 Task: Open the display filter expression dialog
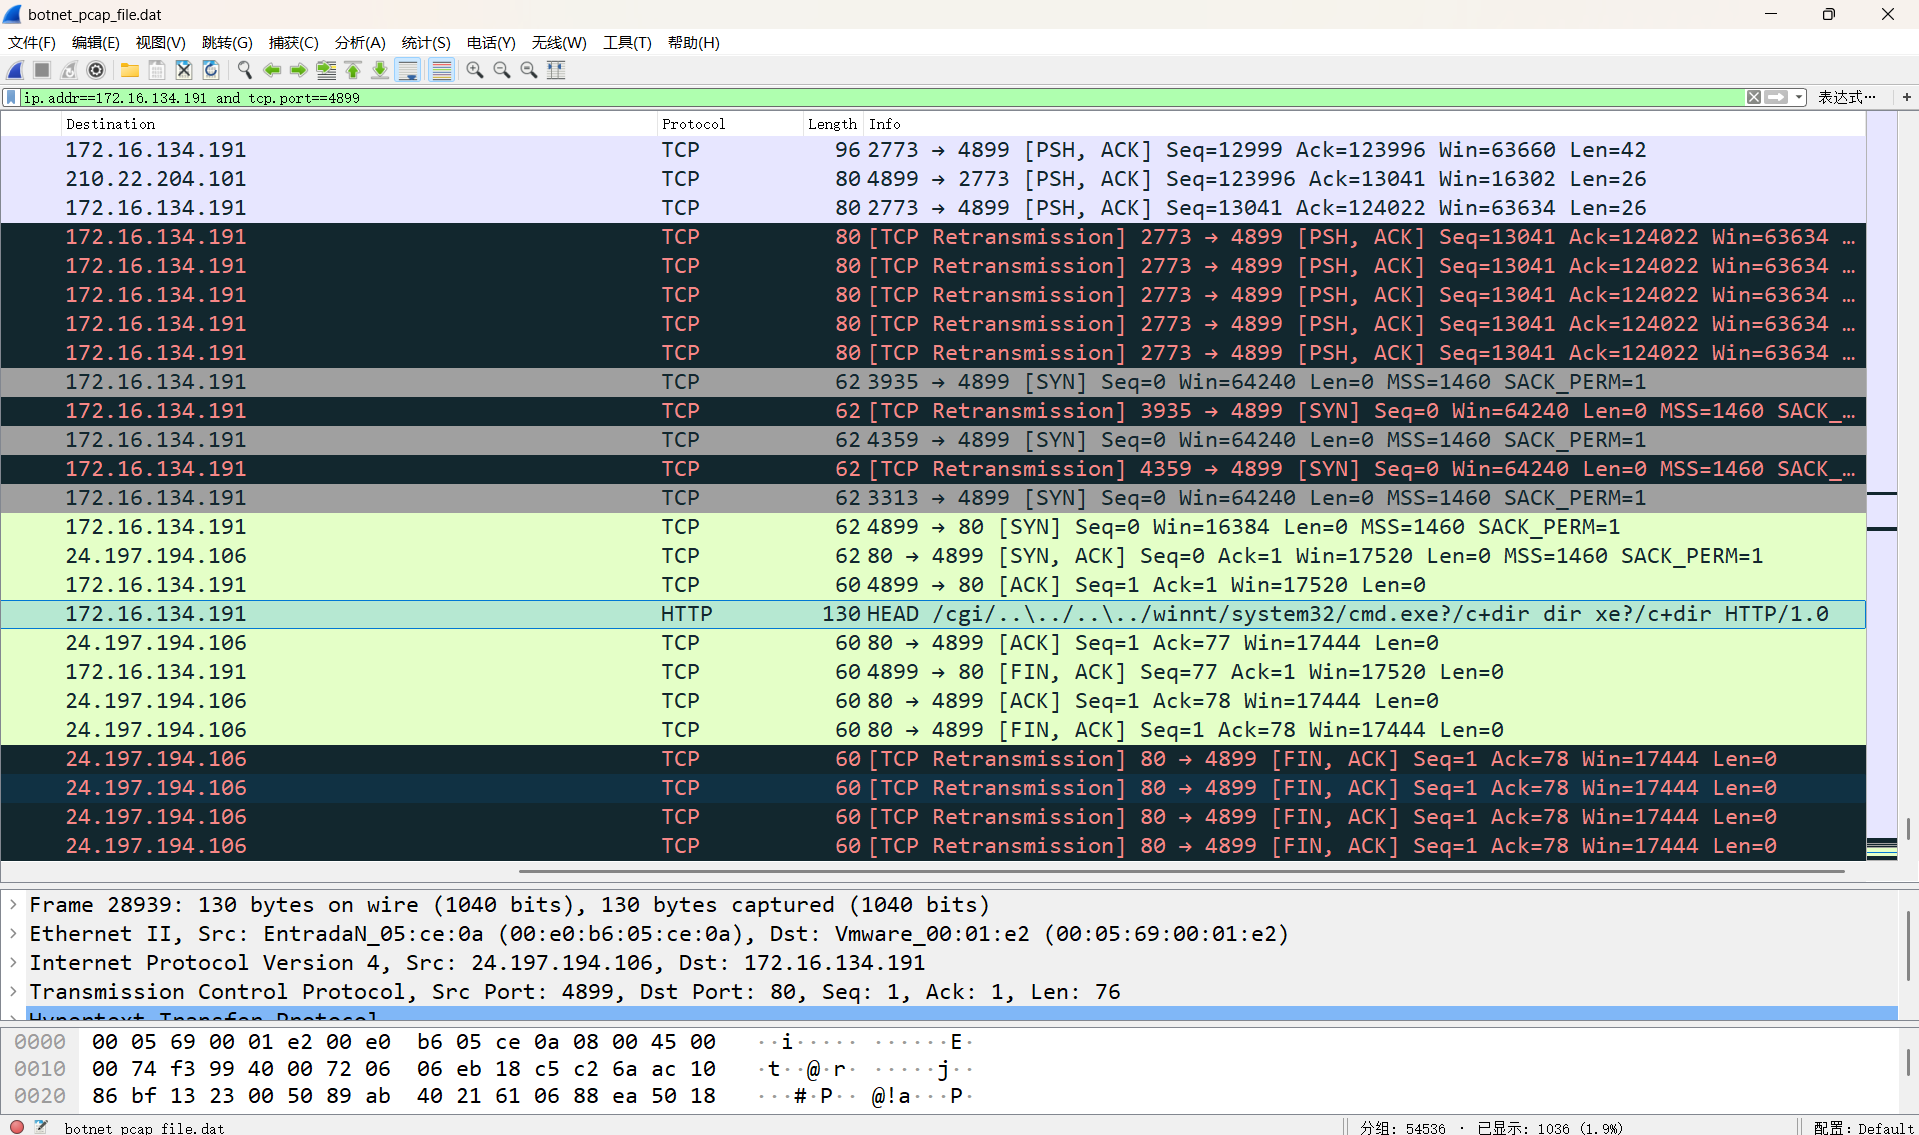[x=1846, y=97]
